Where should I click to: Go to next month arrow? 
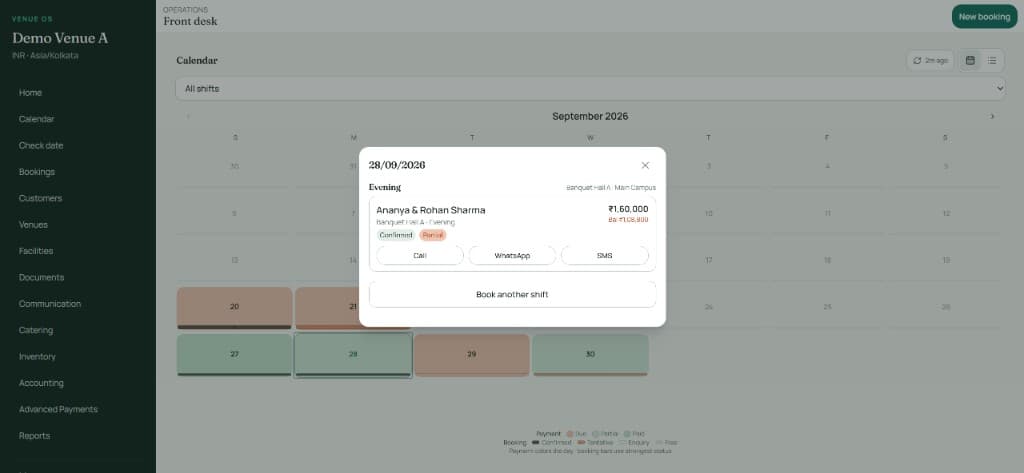coord(992,116)
